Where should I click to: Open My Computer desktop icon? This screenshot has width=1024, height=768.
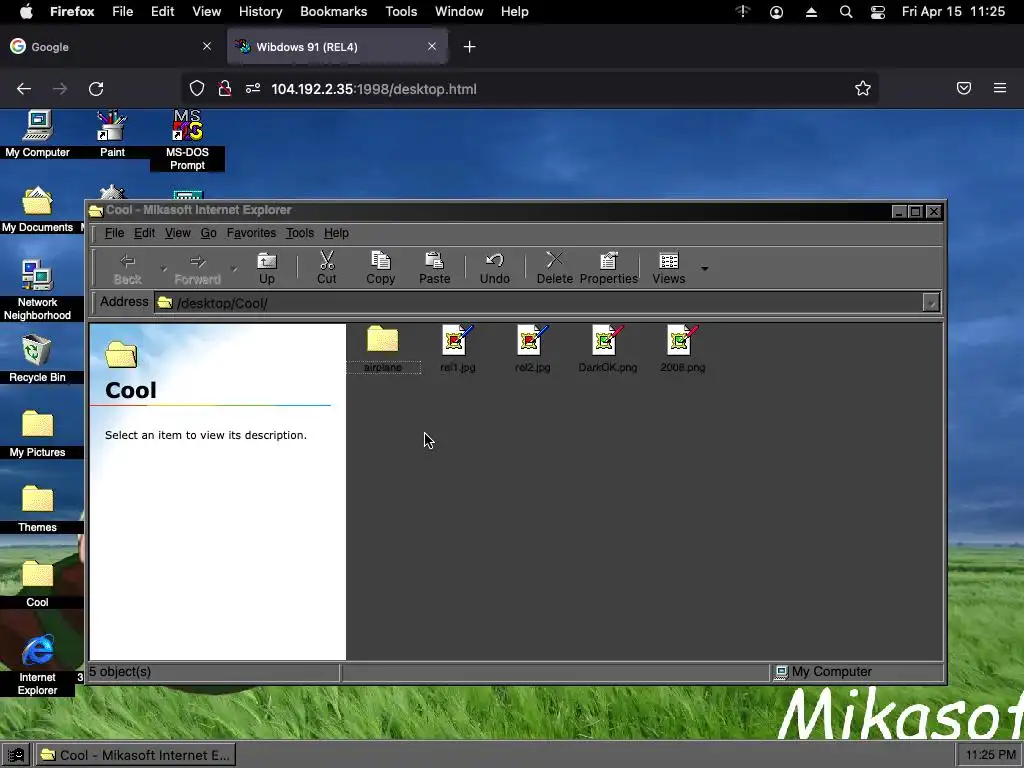click(x=37, y=134)
